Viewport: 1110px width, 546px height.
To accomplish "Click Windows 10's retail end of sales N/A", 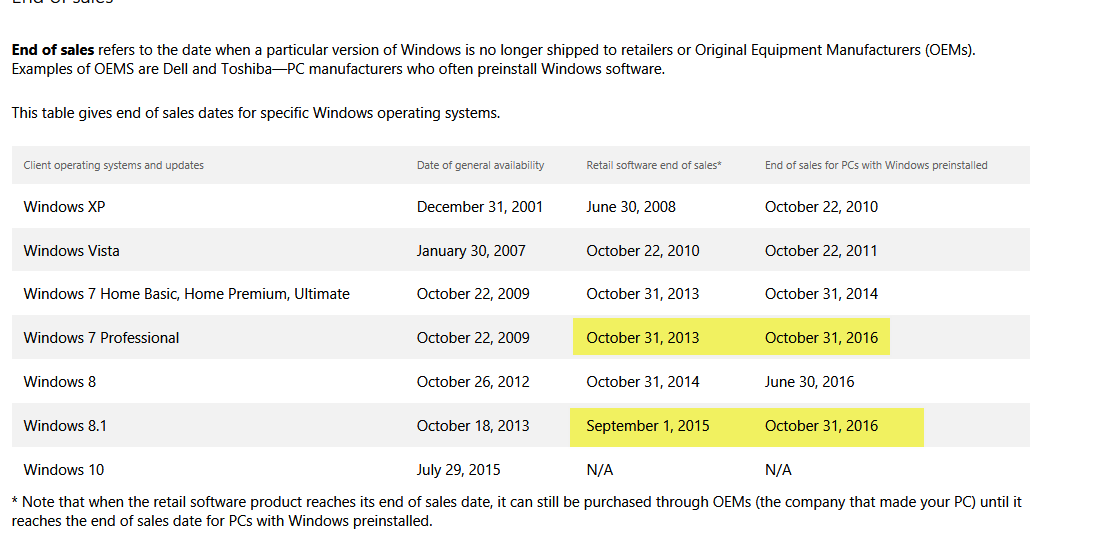I will [600, 470].
